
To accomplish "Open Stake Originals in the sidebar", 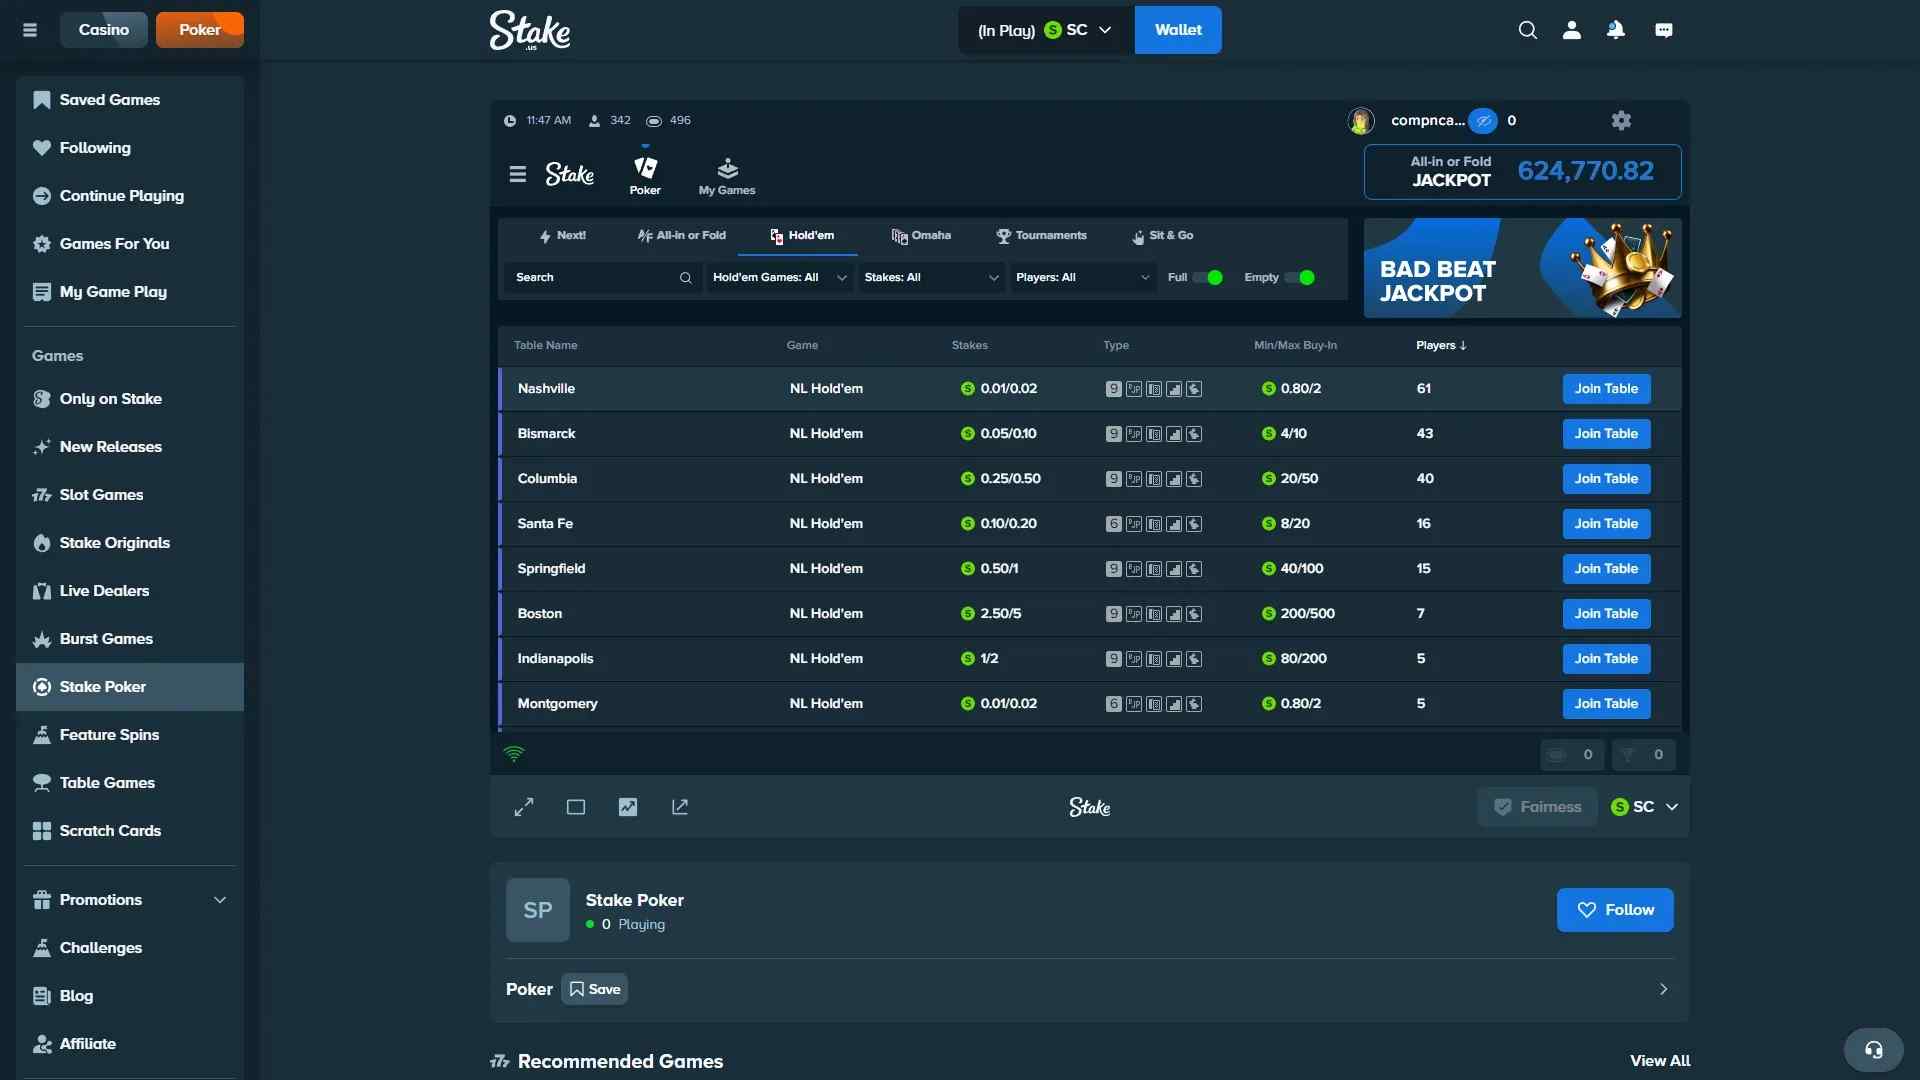I will click(130, 543).
